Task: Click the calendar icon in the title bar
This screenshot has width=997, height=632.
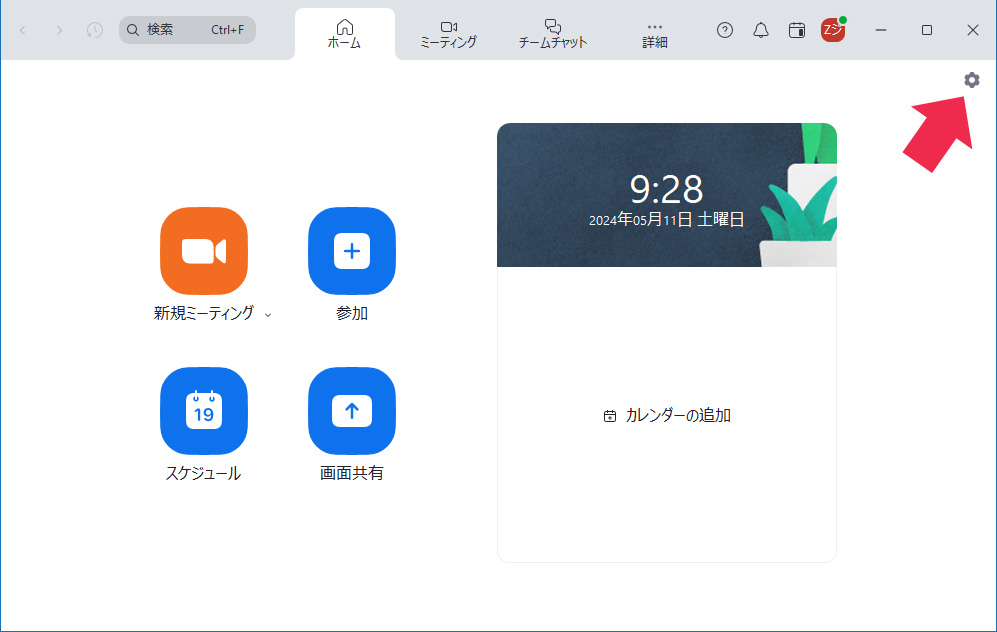Action: (x=797, y=30)
